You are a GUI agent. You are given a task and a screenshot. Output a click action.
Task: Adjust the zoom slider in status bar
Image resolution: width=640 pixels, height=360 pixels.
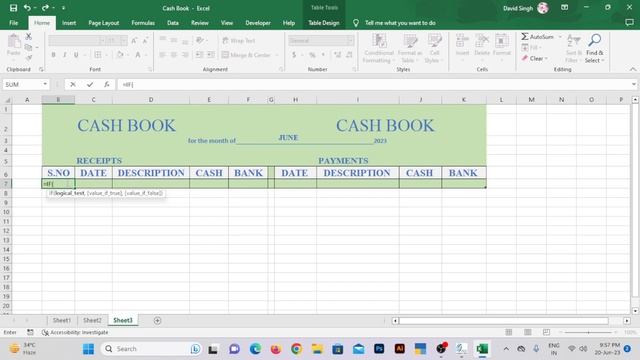tap(589, 332)
